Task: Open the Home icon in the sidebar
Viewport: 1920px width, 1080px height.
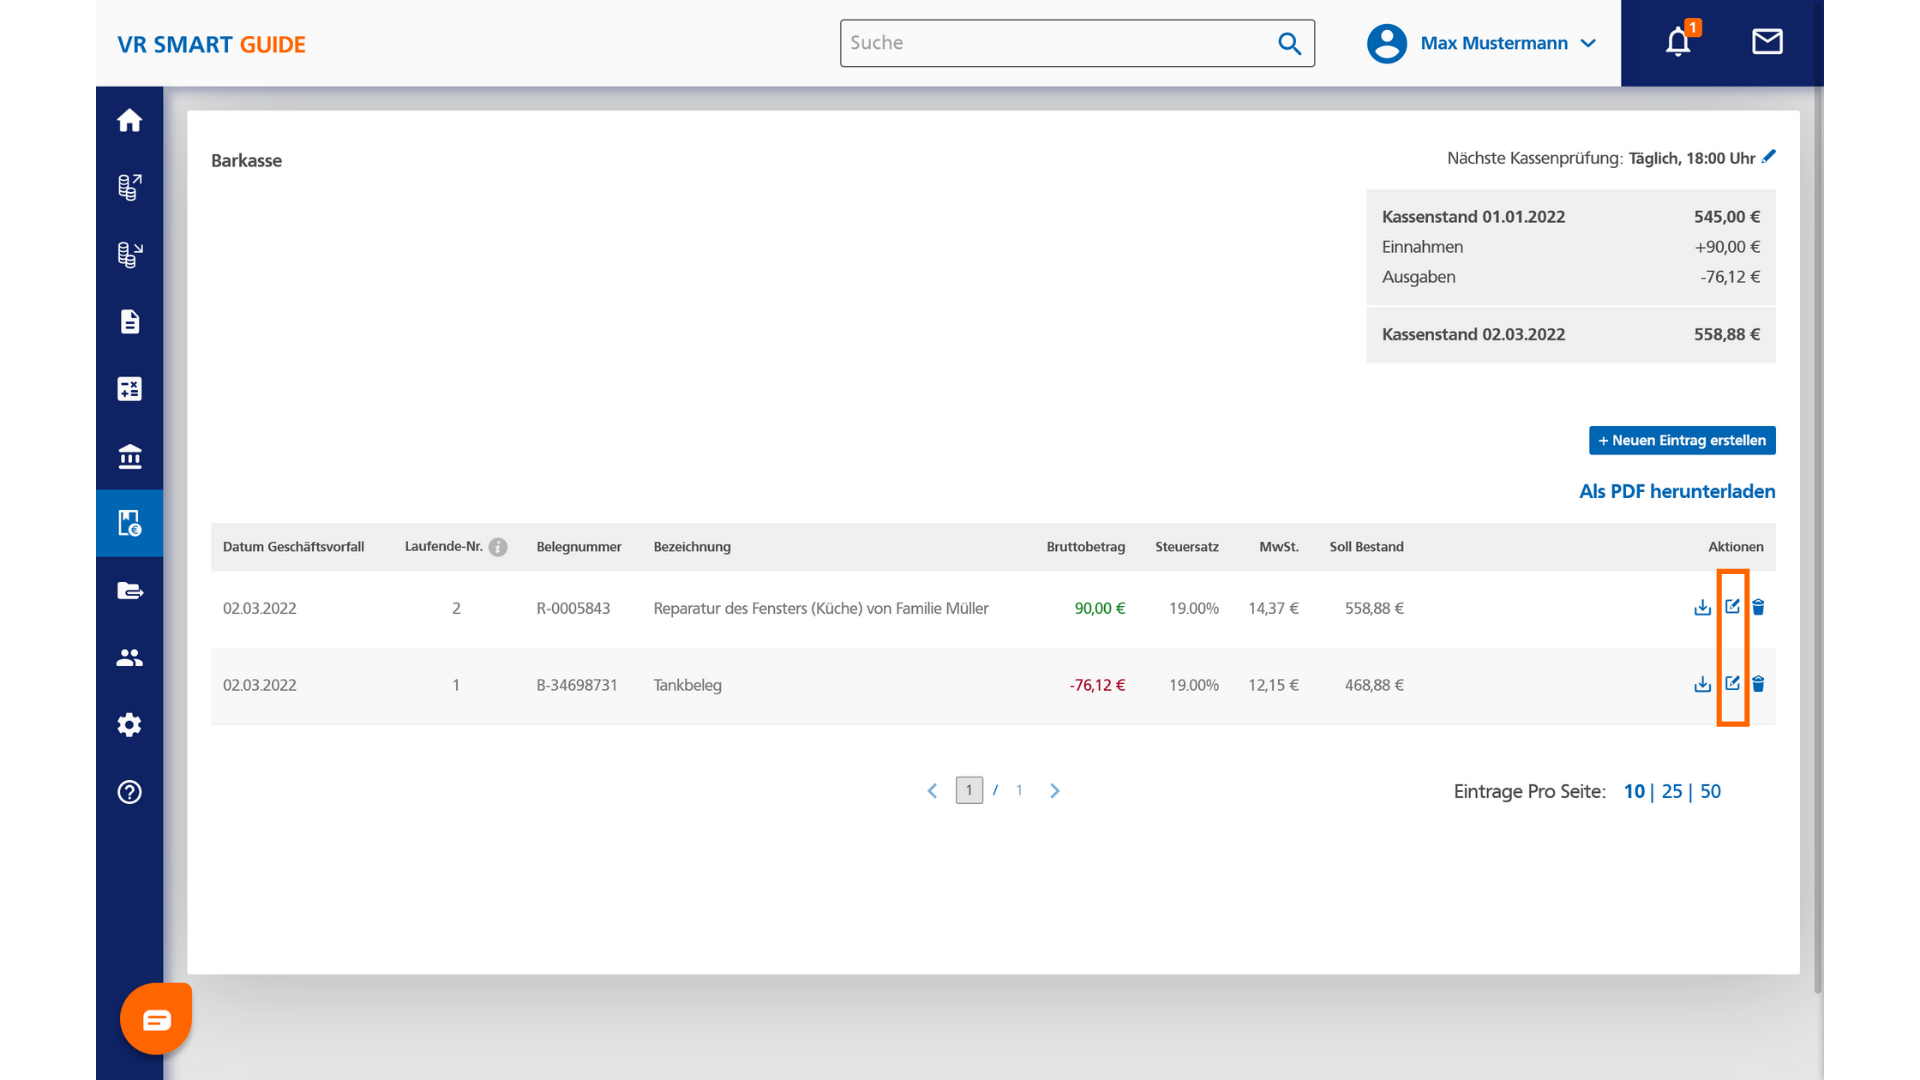Action: tap(129, 120)
